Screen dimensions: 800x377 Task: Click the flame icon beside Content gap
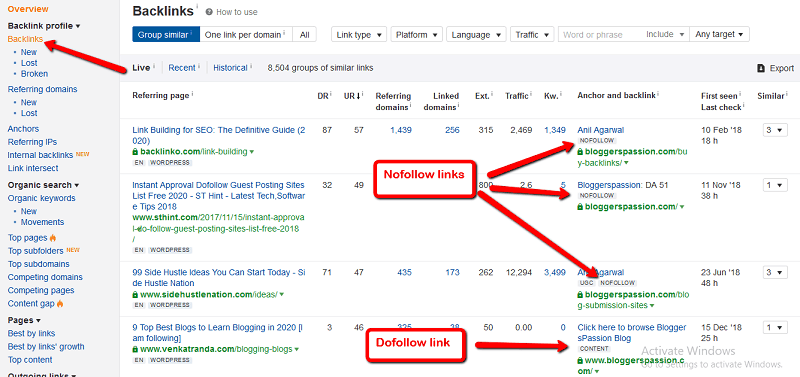[x=60, y=304]
